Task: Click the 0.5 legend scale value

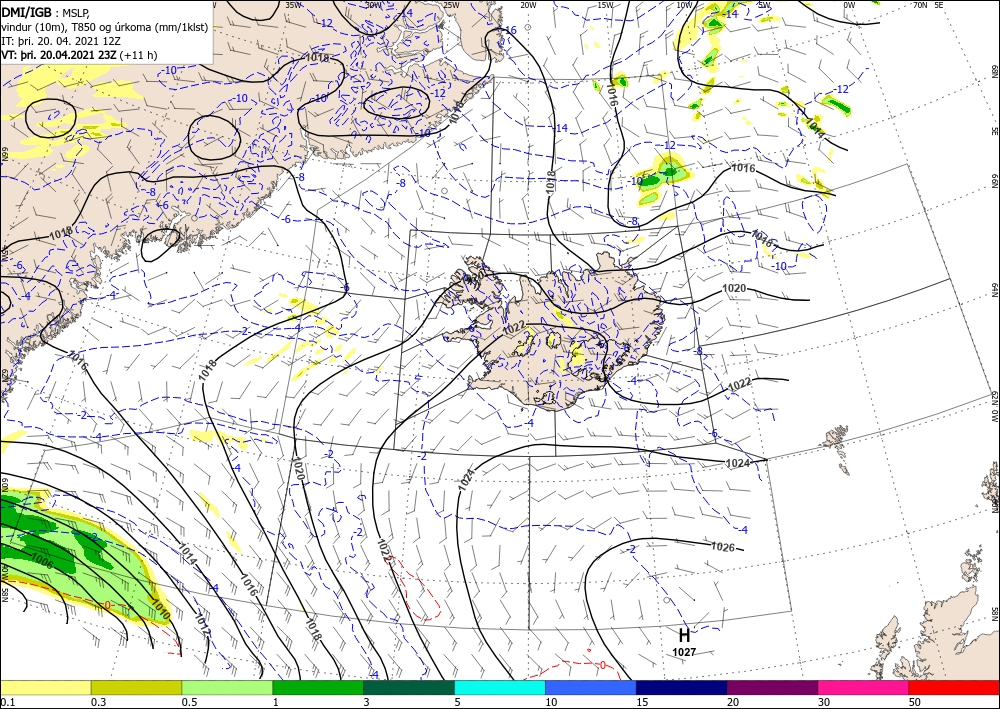Action: [x=189, y=702]
